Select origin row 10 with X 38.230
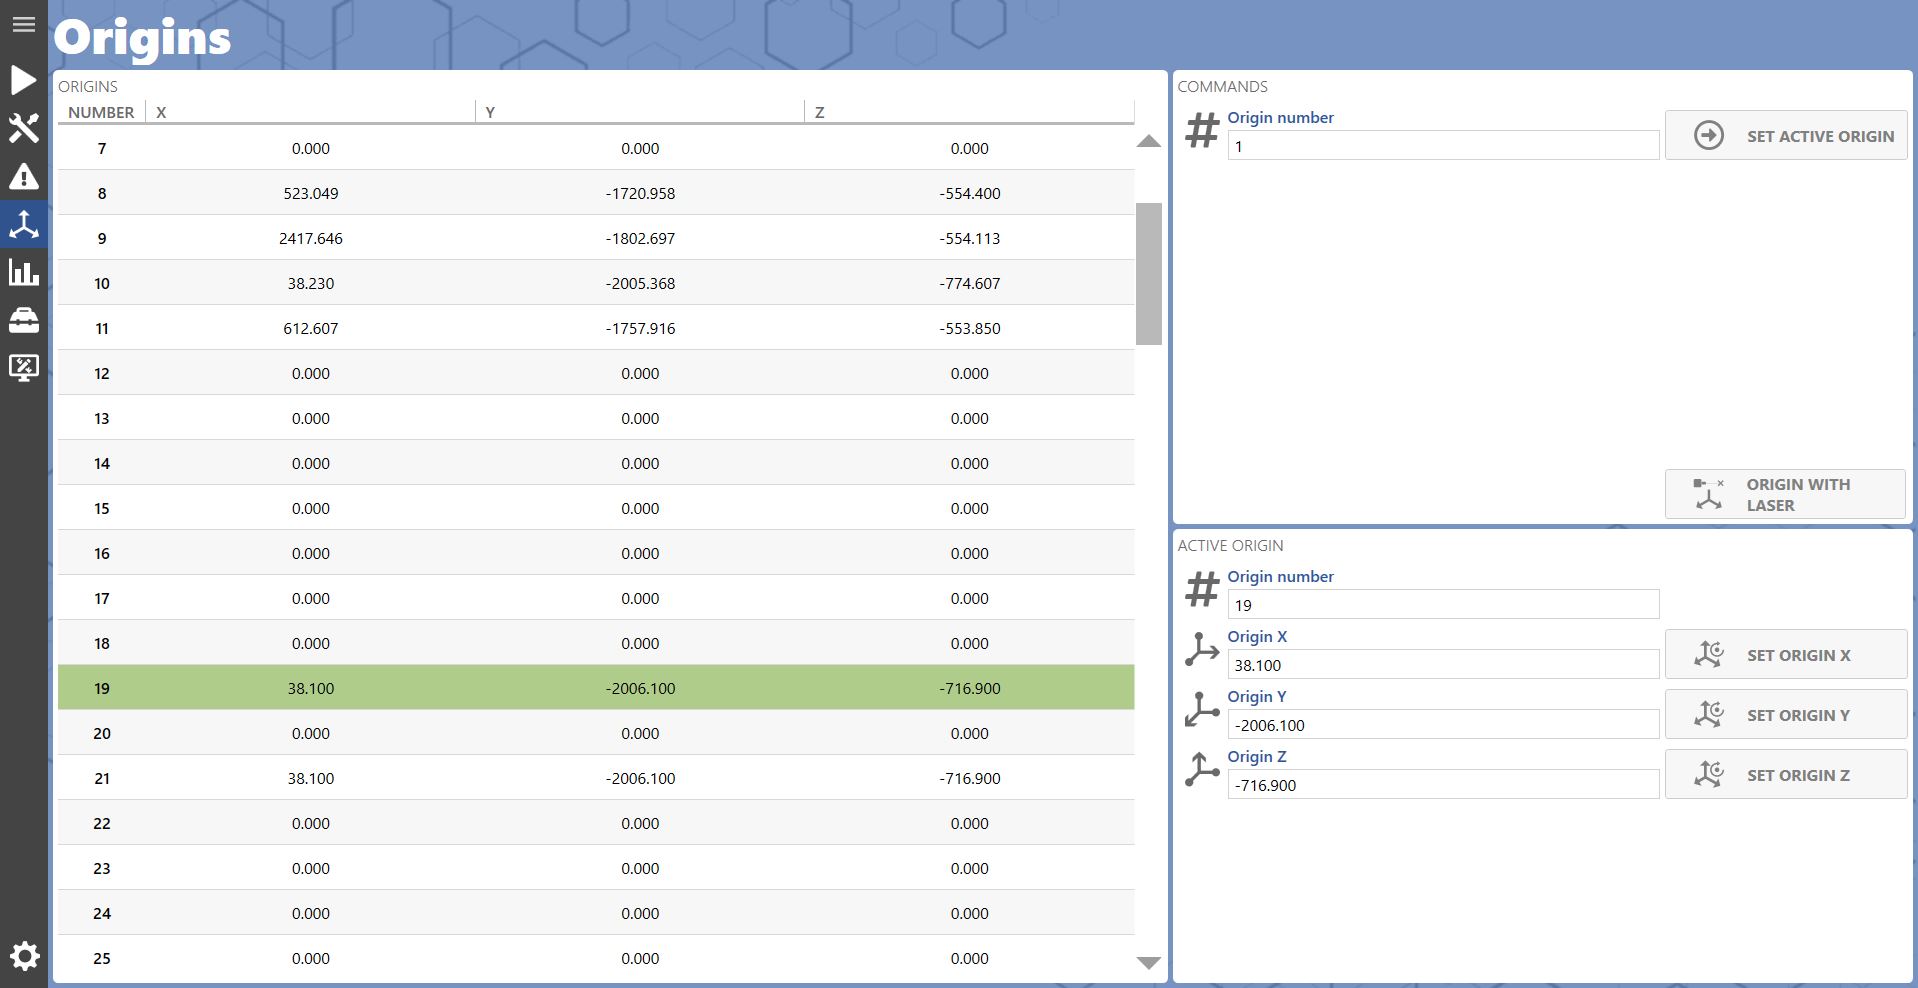The width and height of the screenshot is (1918, 988). [596, 283]
